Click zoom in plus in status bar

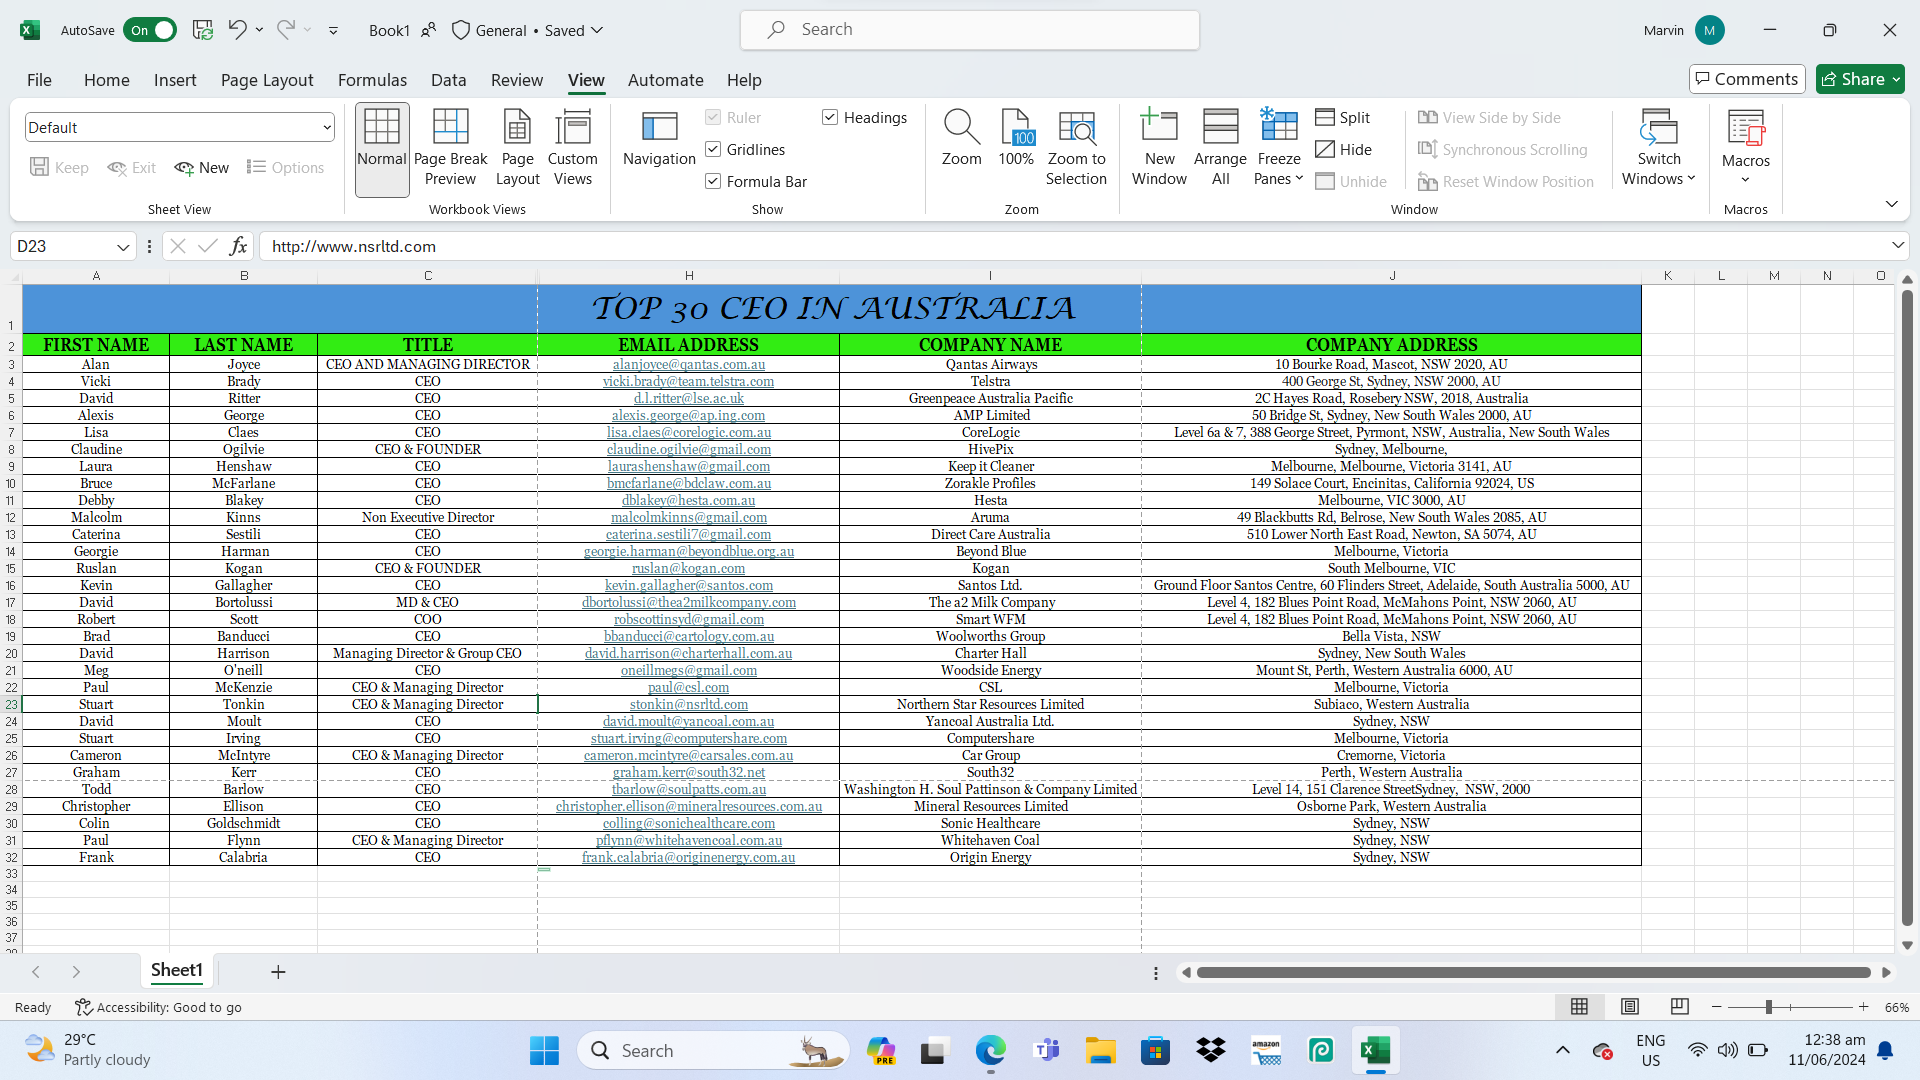1863,1007
